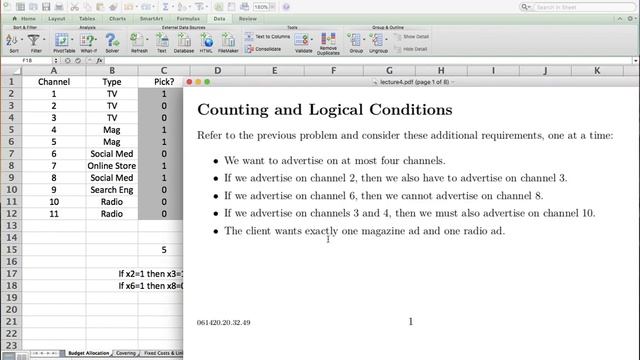Click Text to Columns button
Image resolution: width=640 pixels, height=360 pixels.
(268, 36)
